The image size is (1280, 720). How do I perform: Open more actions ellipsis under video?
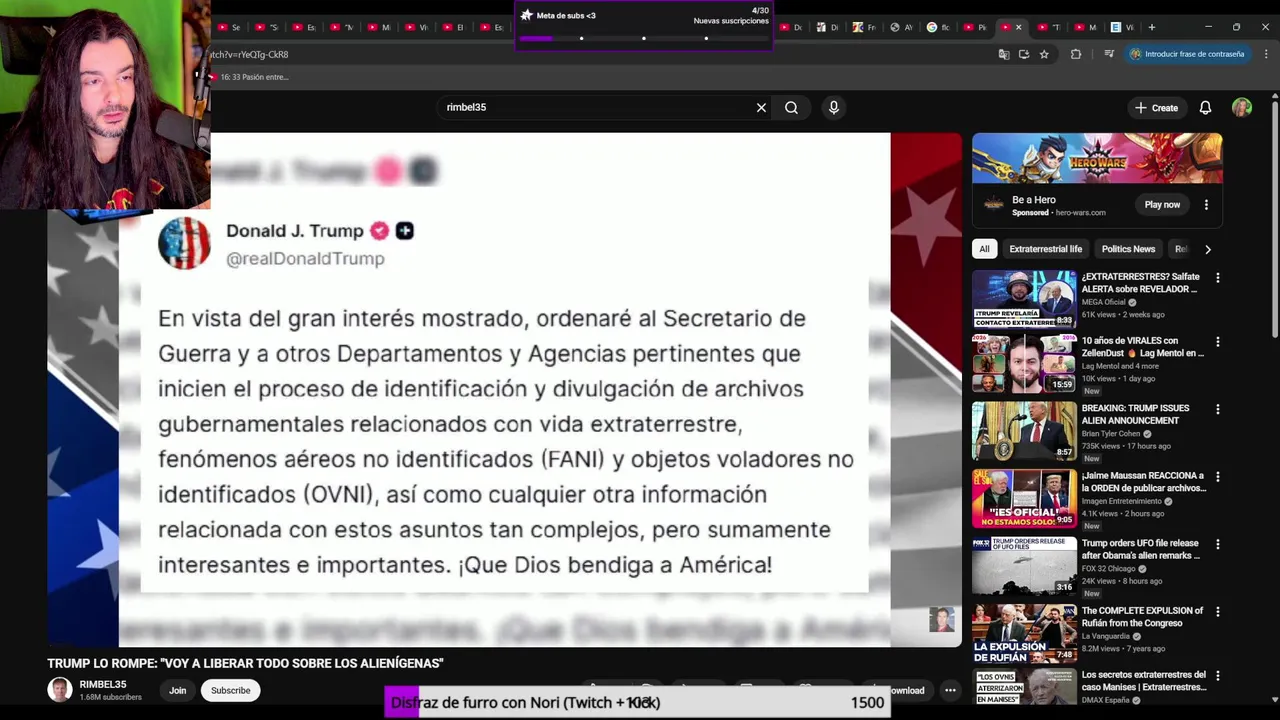(950, 690)
